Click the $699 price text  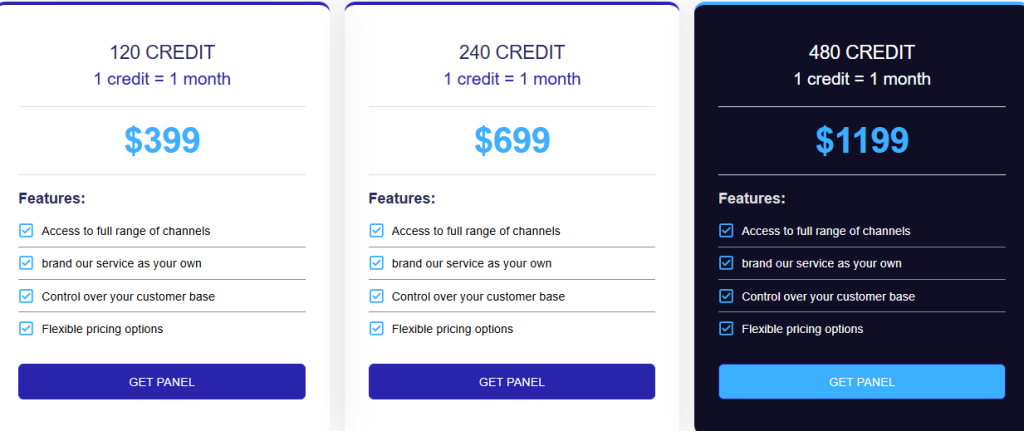(512, 141)
